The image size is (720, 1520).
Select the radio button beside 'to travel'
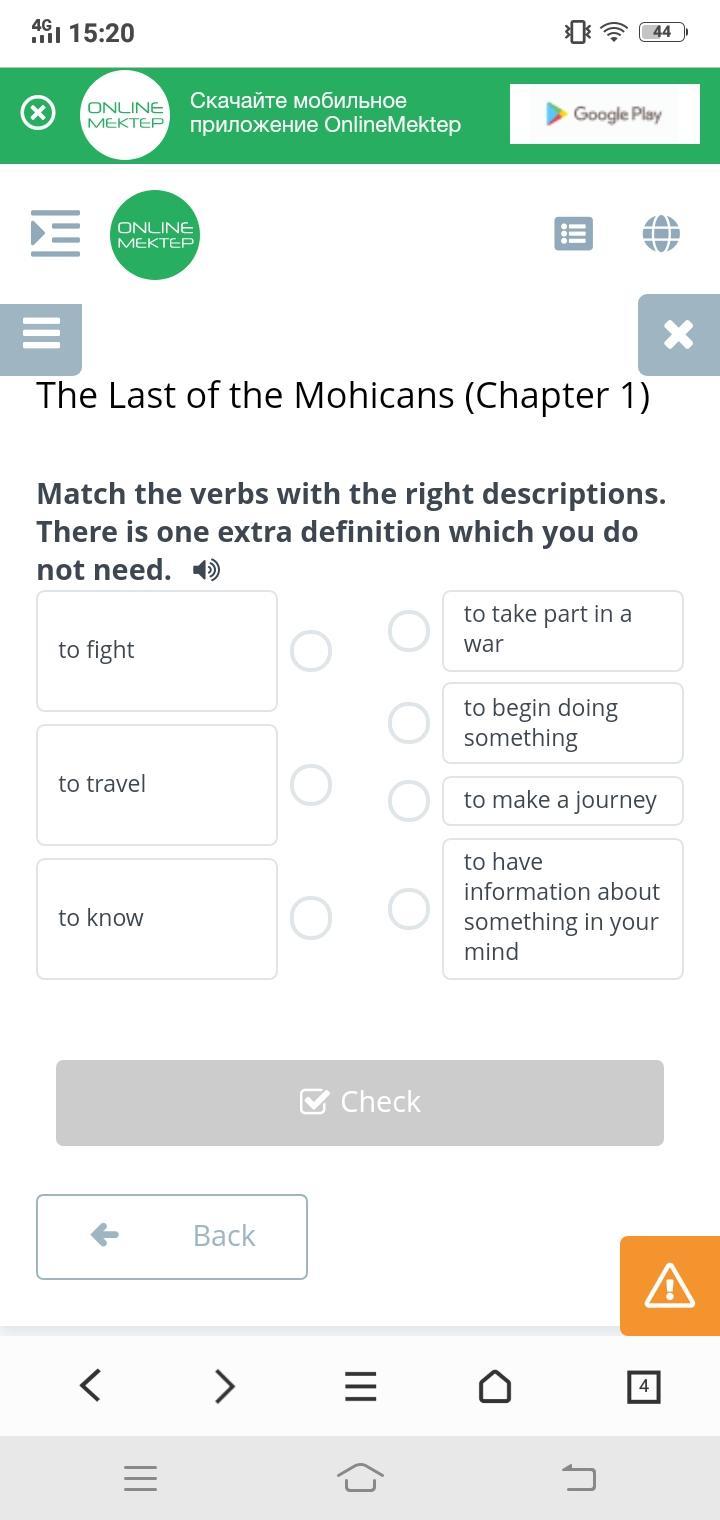[311, 785]
